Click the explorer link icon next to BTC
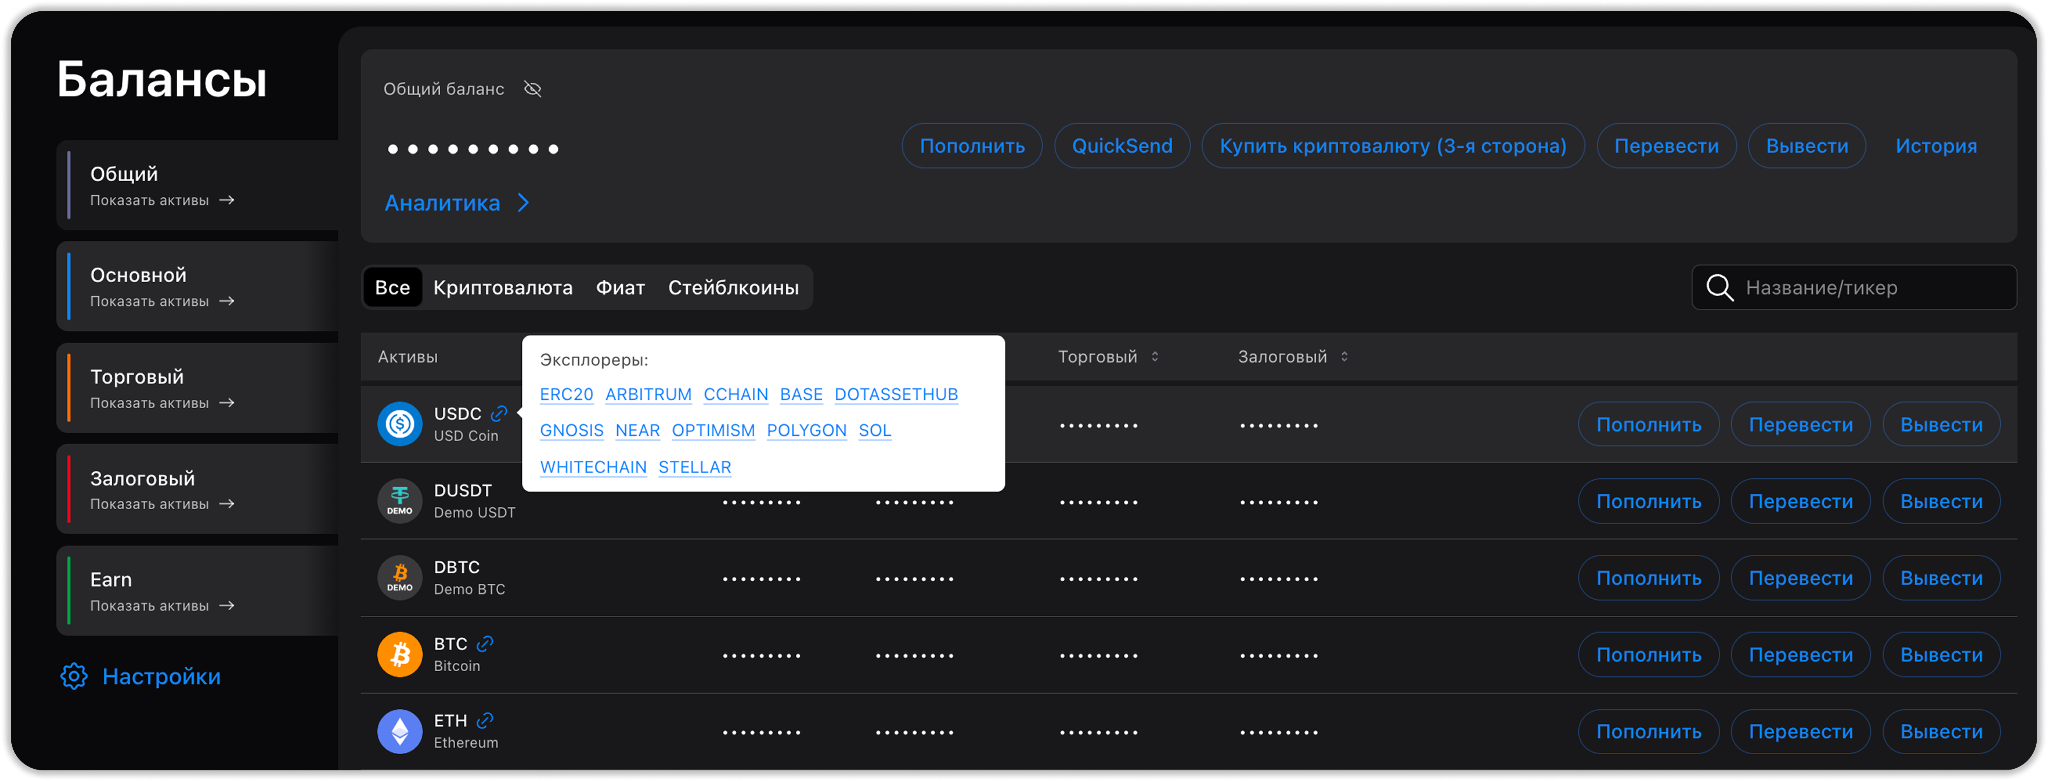 pos(485,644)
